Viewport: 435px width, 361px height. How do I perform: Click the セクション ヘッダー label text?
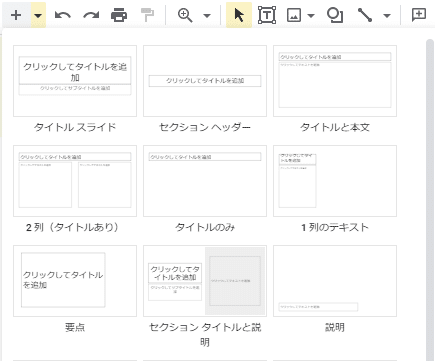coord(205,127)
